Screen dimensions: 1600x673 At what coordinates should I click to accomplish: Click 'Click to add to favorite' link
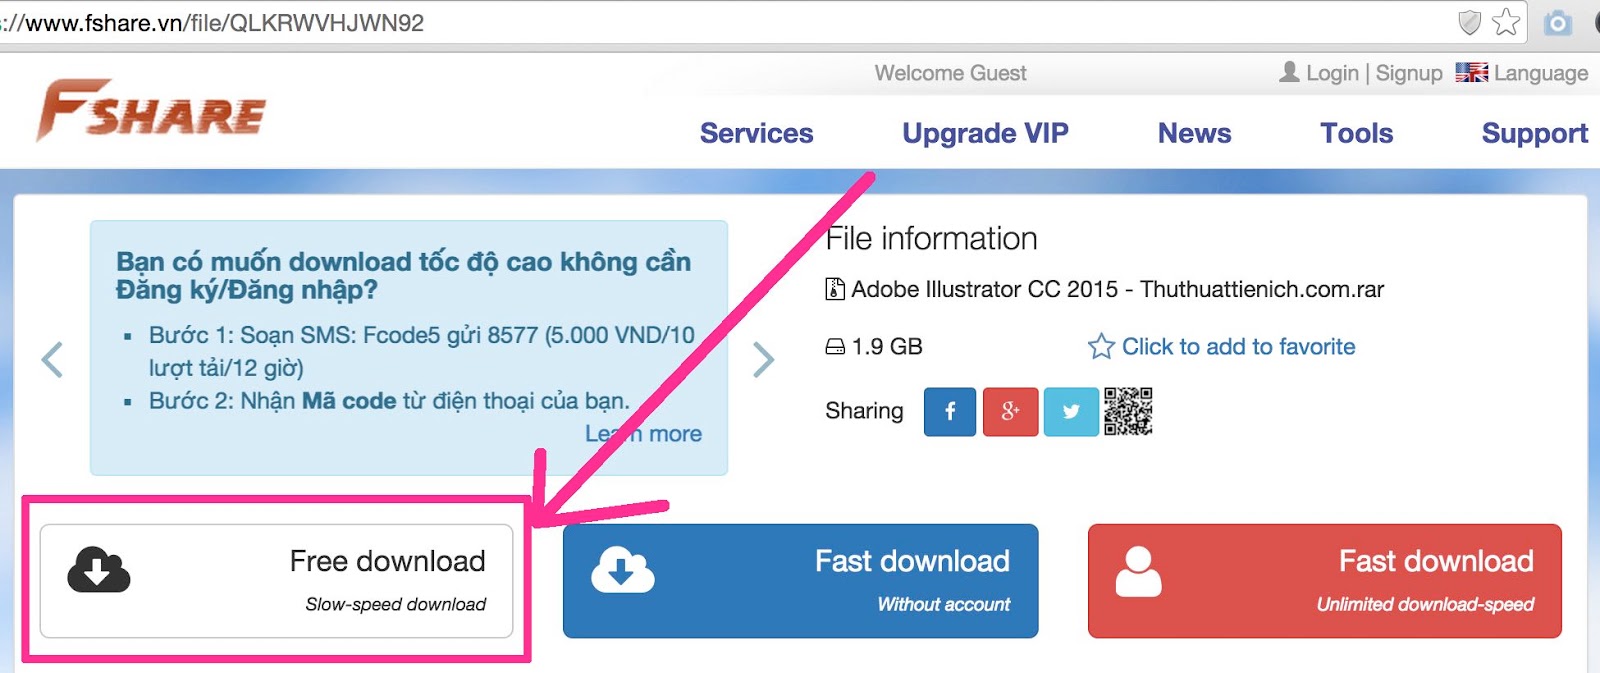point(1238,346)
